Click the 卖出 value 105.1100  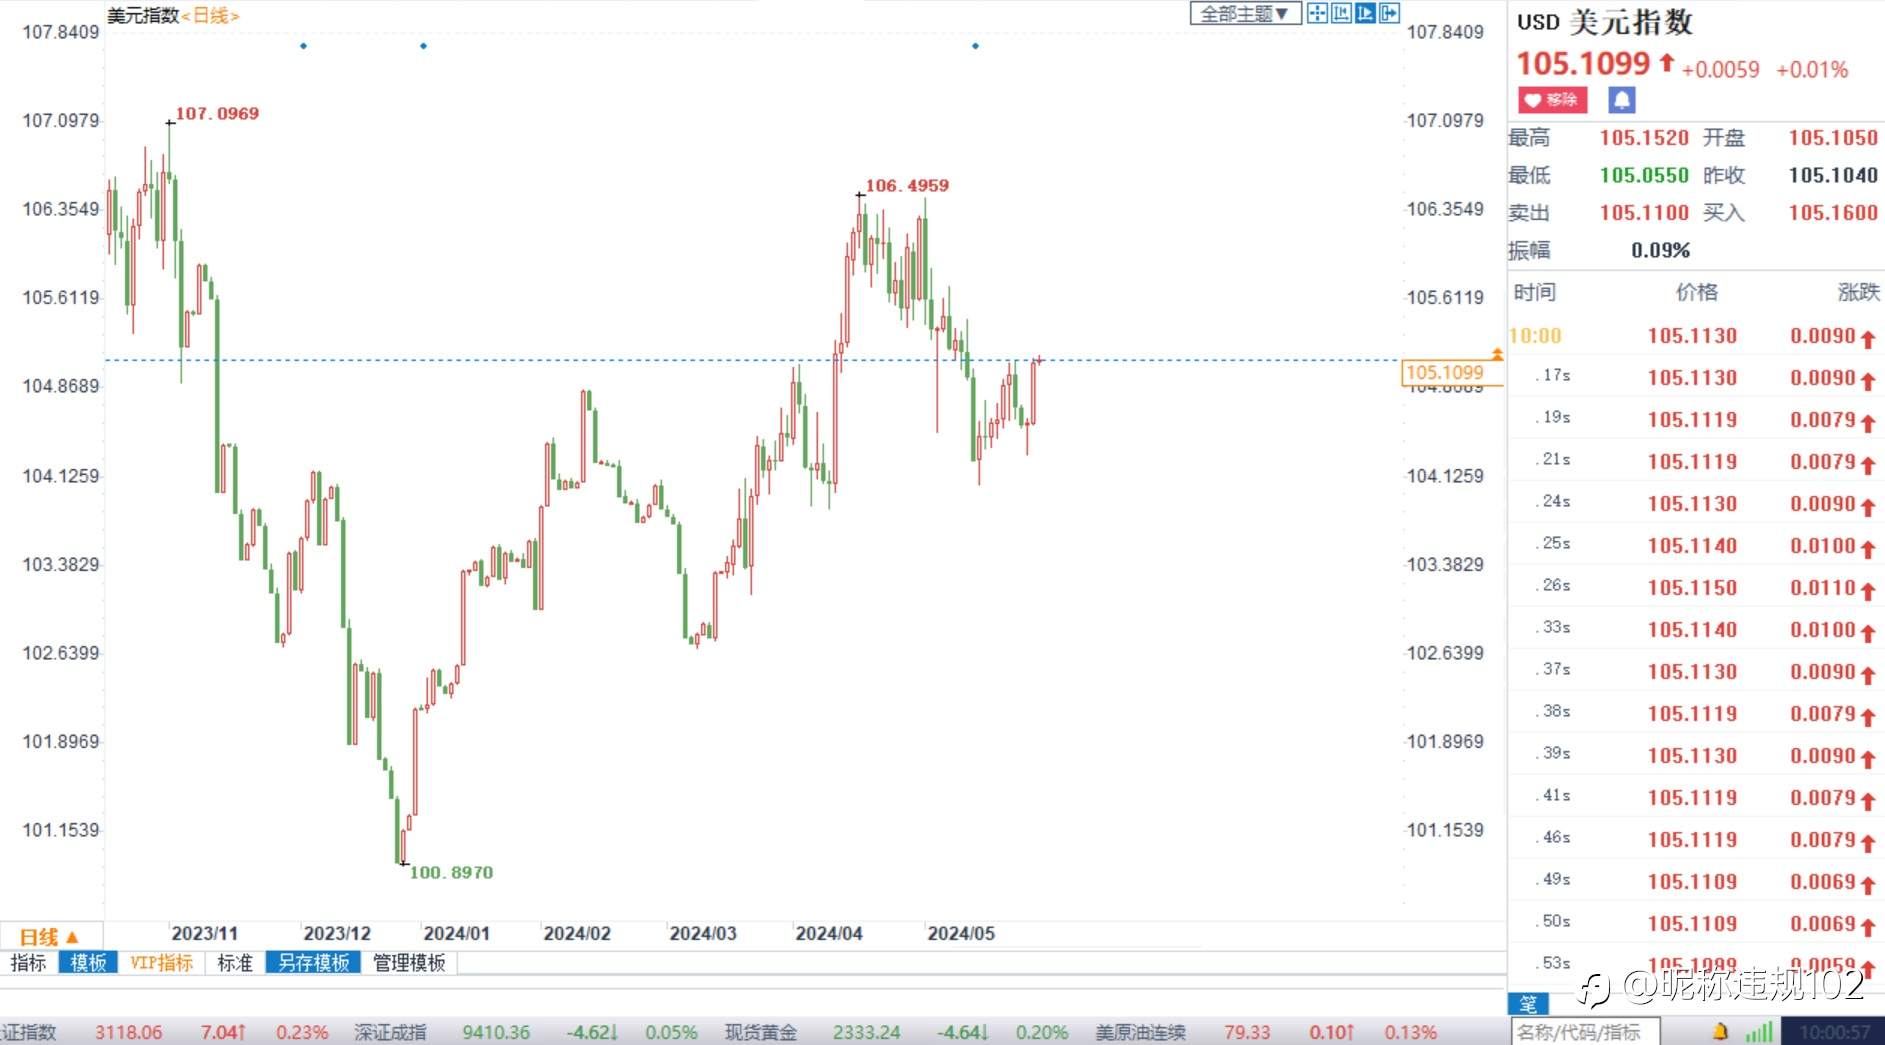[x=1644, y=213]
